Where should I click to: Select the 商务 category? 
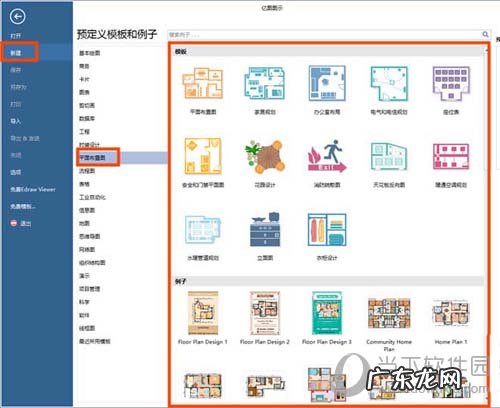click(x=84, y=66)
